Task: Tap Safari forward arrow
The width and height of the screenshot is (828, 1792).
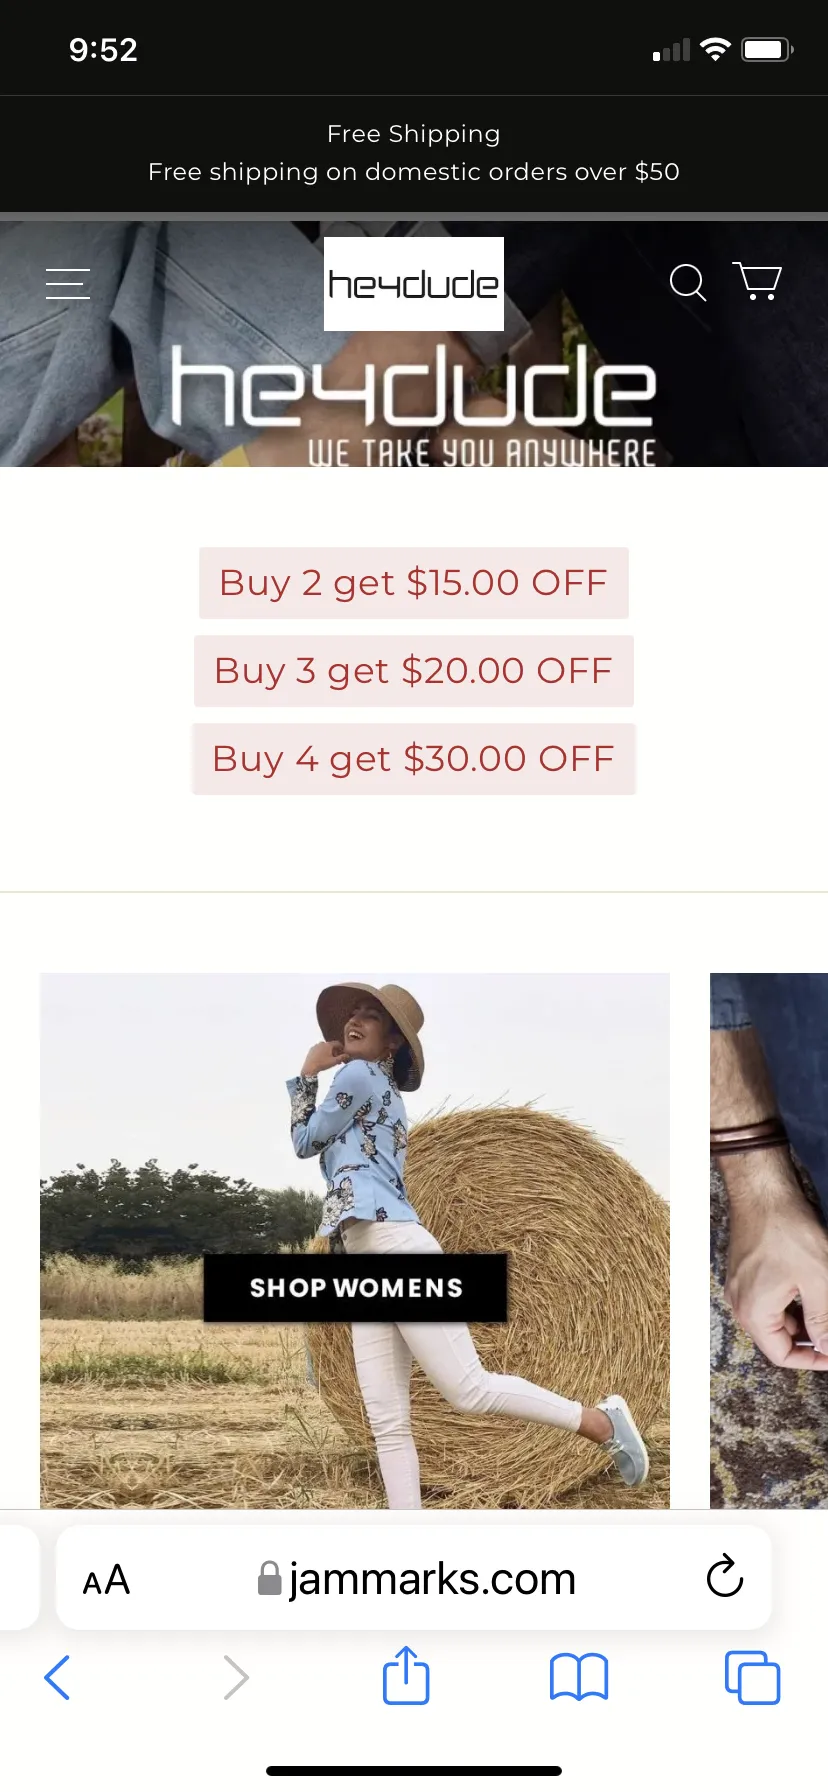Action: coord(236,1677)
